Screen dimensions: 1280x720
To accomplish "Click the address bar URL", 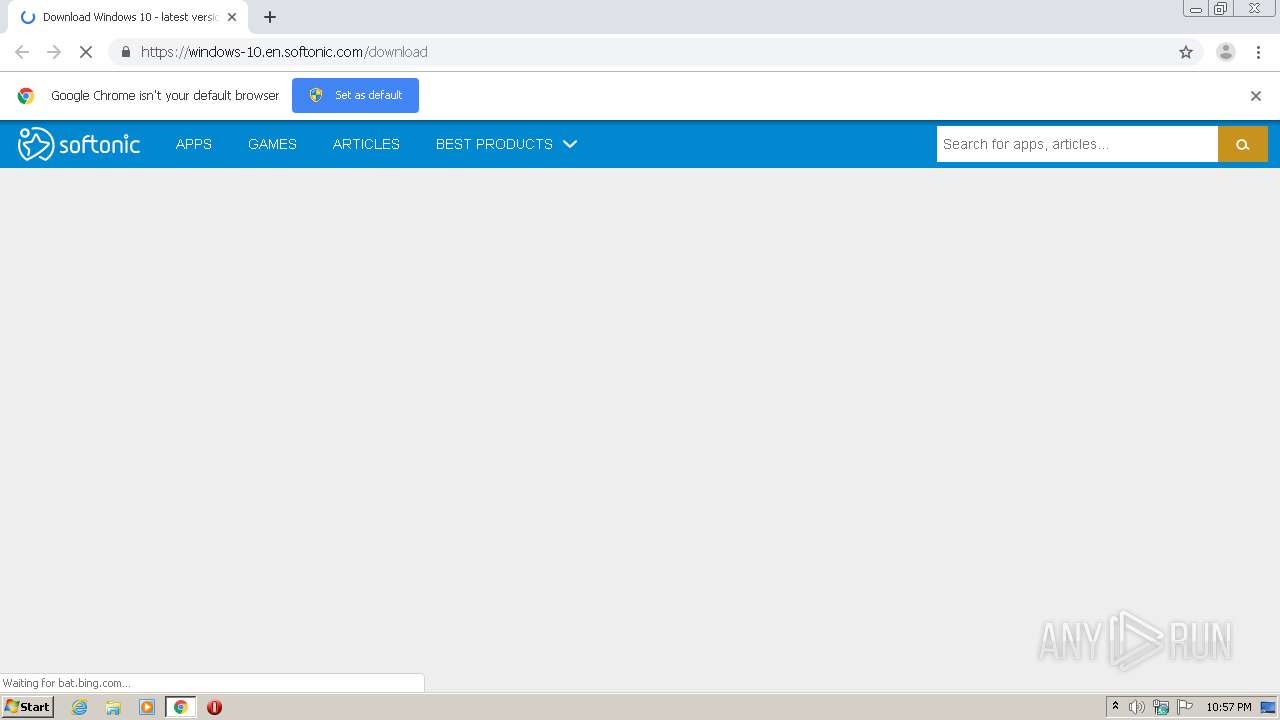I will click(284, 52).
